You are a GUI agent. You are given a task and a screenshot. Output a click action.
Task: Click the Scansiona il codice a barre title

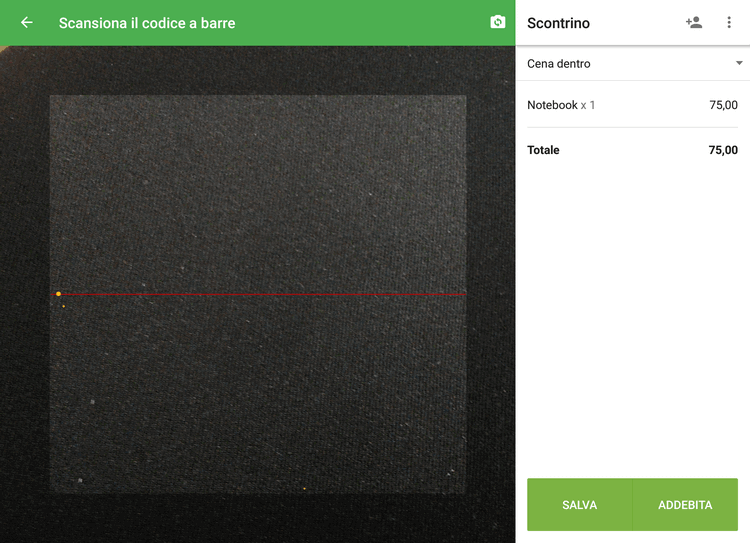pos(147,23)
